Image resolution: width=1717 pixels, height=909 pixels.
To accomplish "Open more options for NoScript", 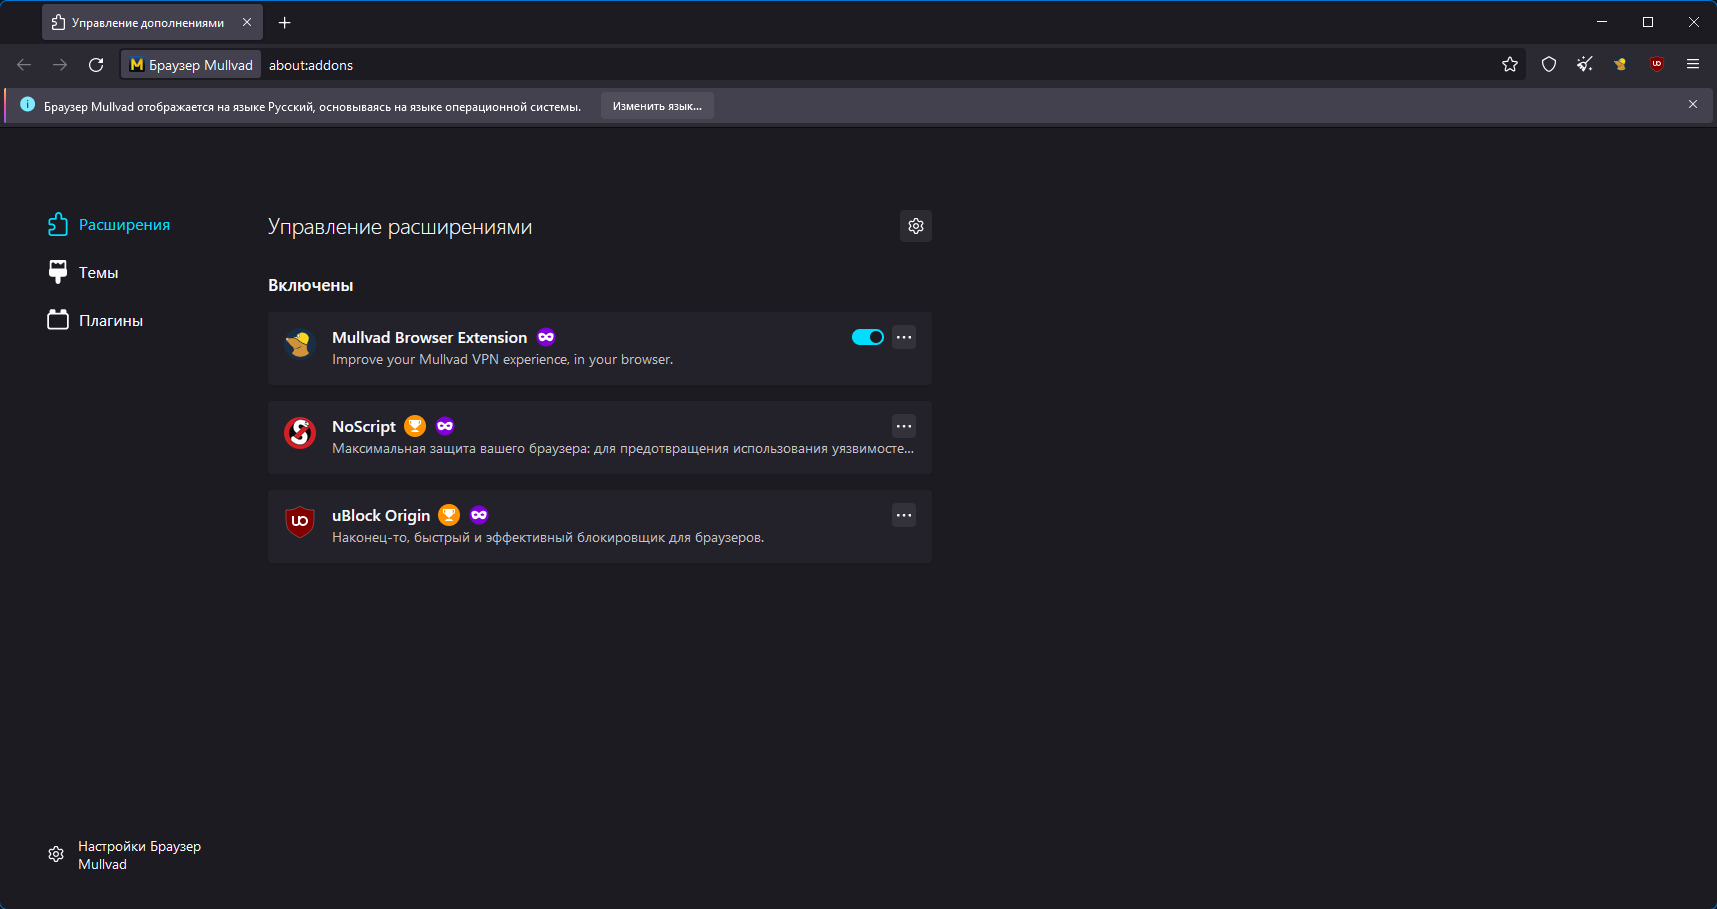I will point(904,426).
